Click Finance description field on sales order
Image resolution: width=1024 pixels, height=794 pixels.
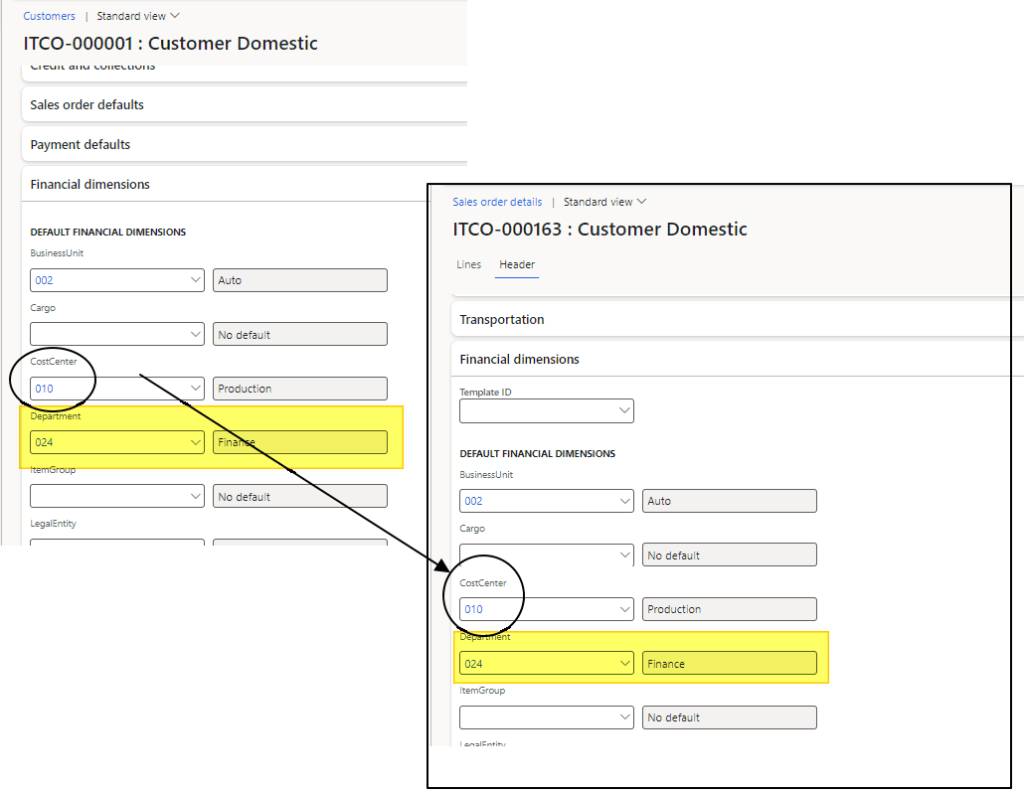pyautogui.click(x=729, y=663)
